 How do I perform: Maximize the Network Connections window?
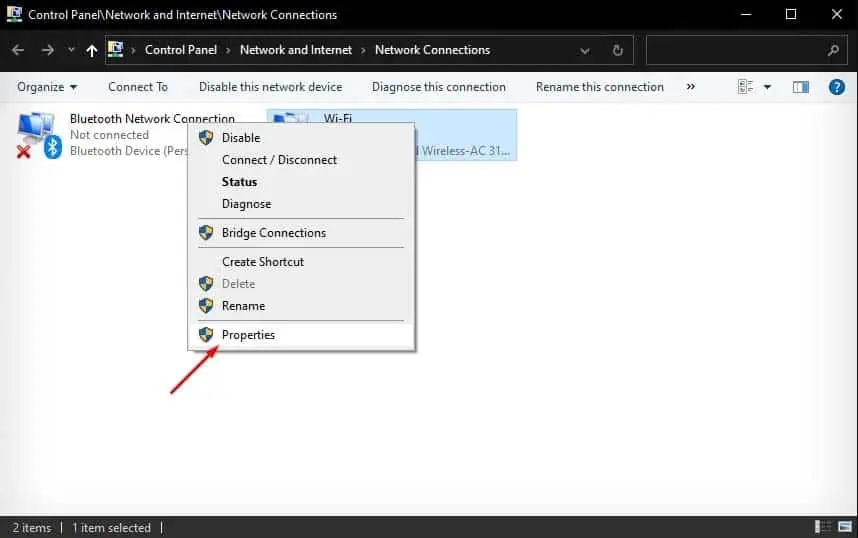pyautogui.click(x=791, y=14)
